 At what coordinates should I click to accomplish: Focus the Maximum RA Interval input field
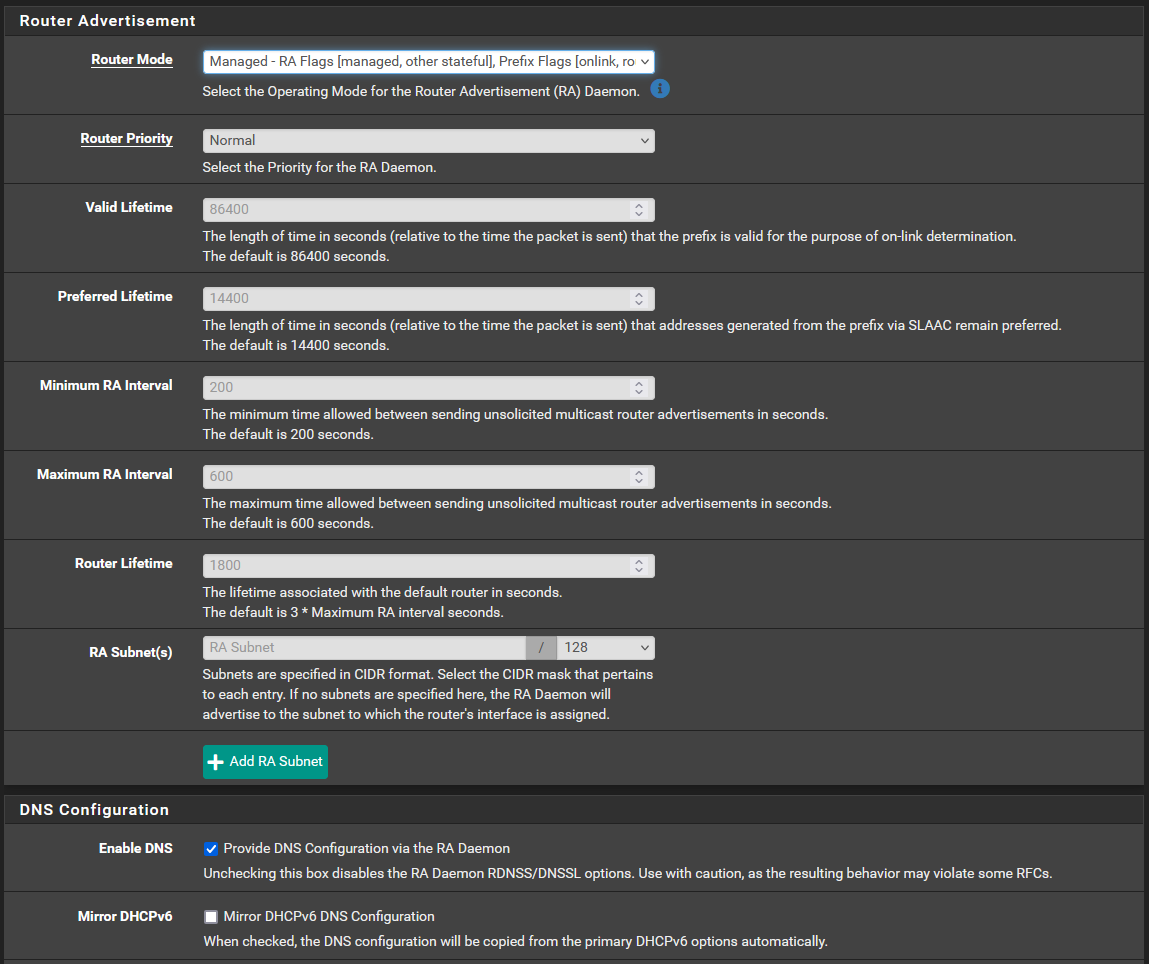[x=429, y=477]
